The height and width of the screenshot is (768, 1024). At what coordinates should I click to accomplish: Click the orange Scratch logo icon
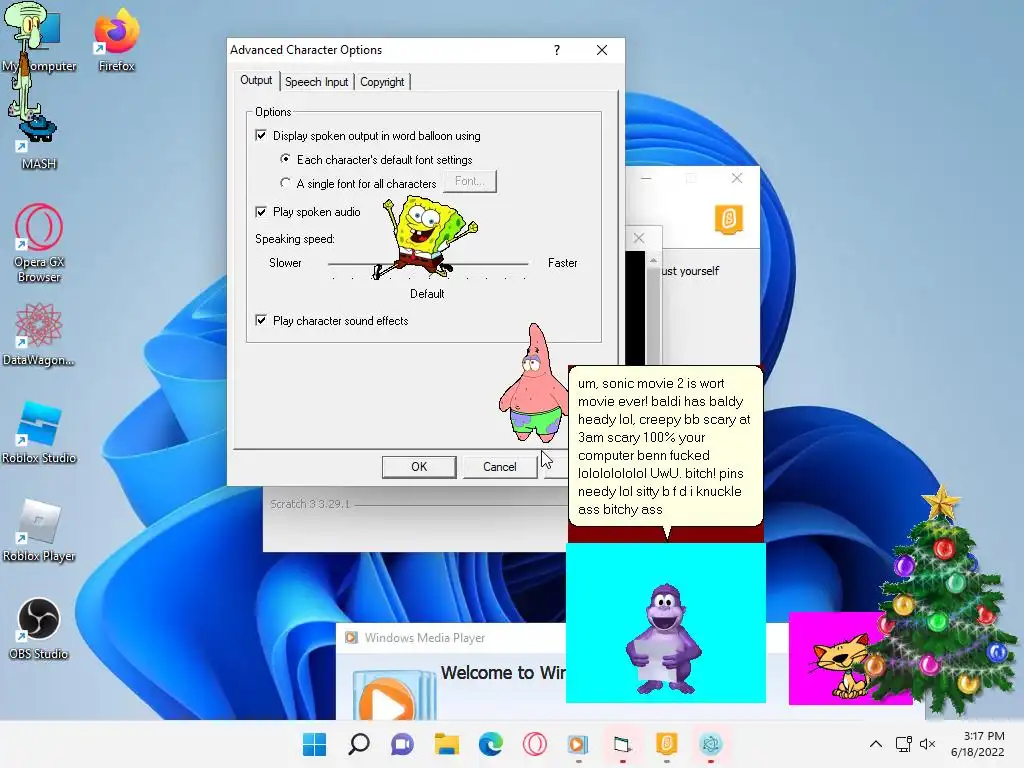pos(729,219)
